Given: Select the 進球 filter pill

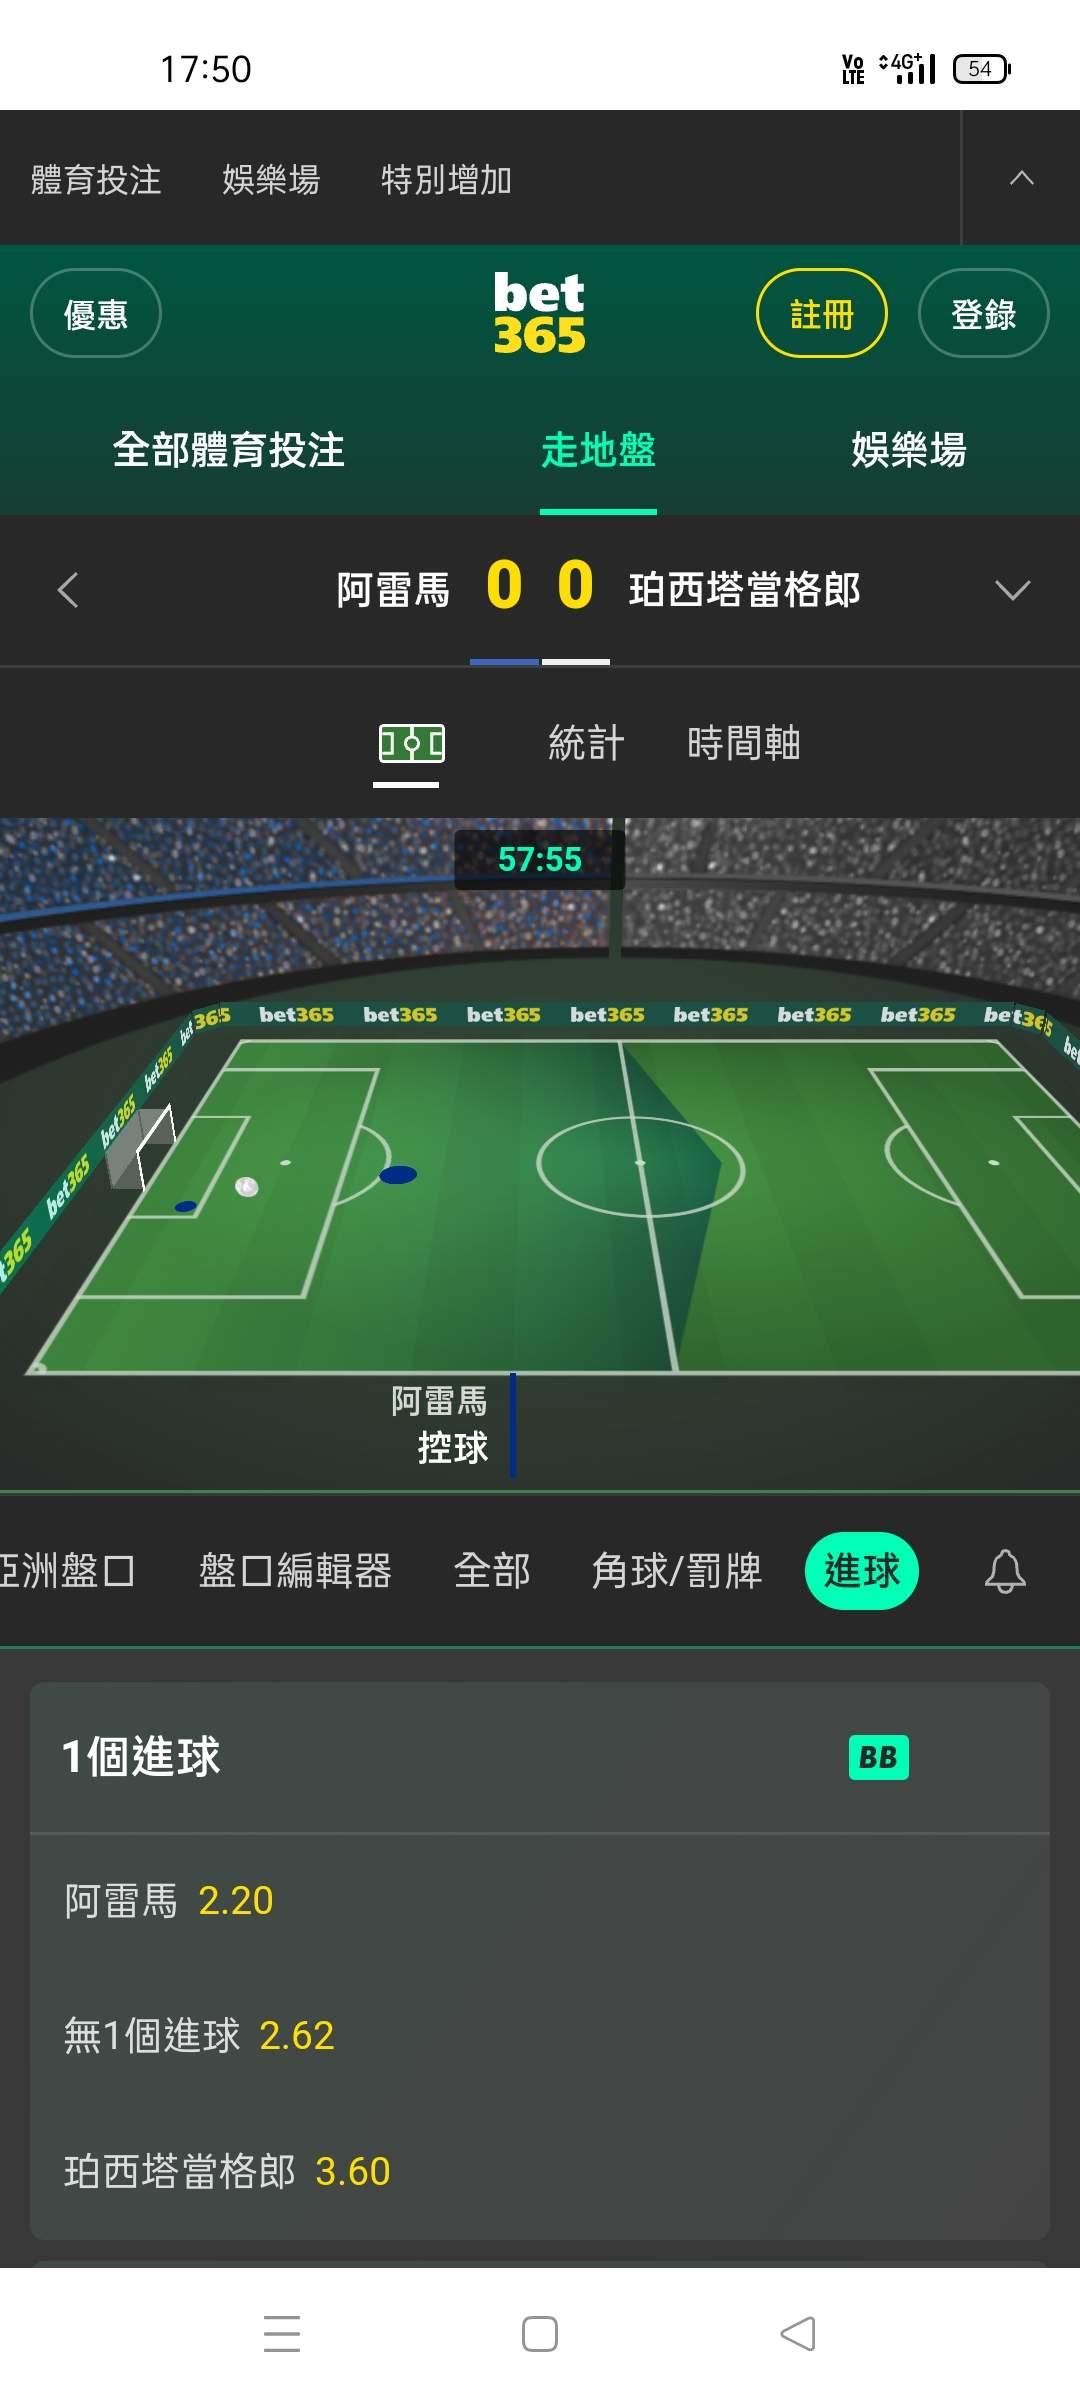Looking at the screenshot, I should [861, 1571].
